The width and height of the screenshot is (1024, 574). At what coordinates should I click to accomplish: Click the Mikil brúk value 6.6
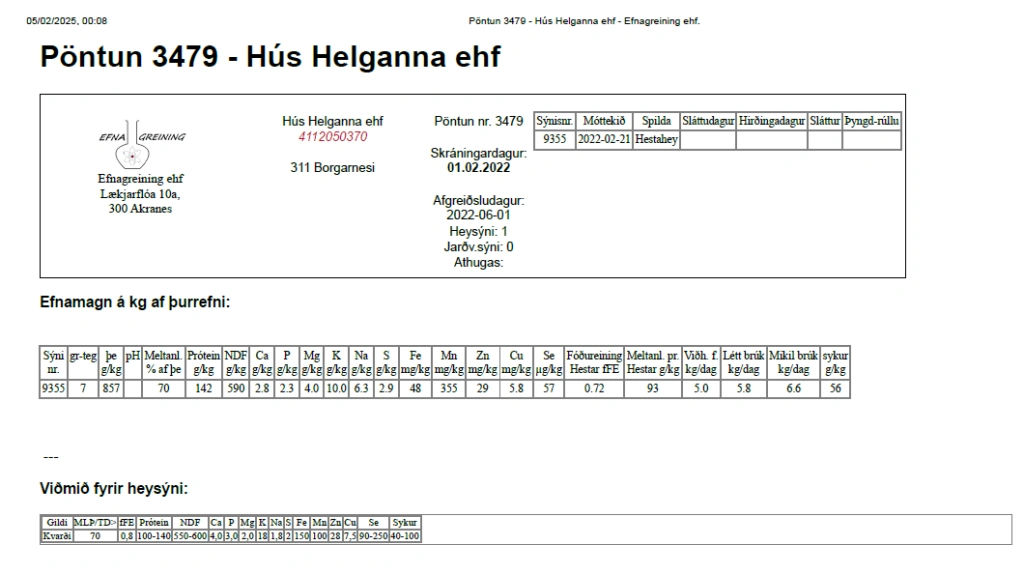click(793, 389)
